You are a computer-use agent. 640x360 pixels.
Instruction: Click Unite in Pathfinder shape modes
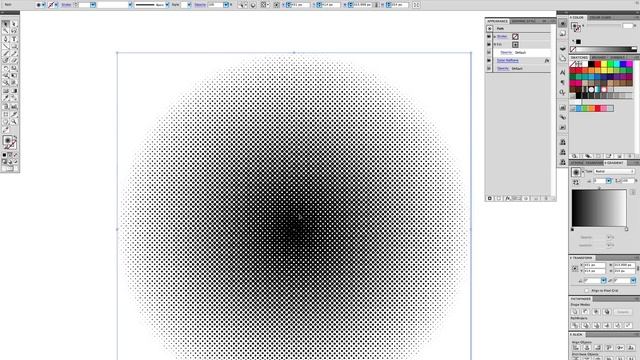click(x=576, y=312)
